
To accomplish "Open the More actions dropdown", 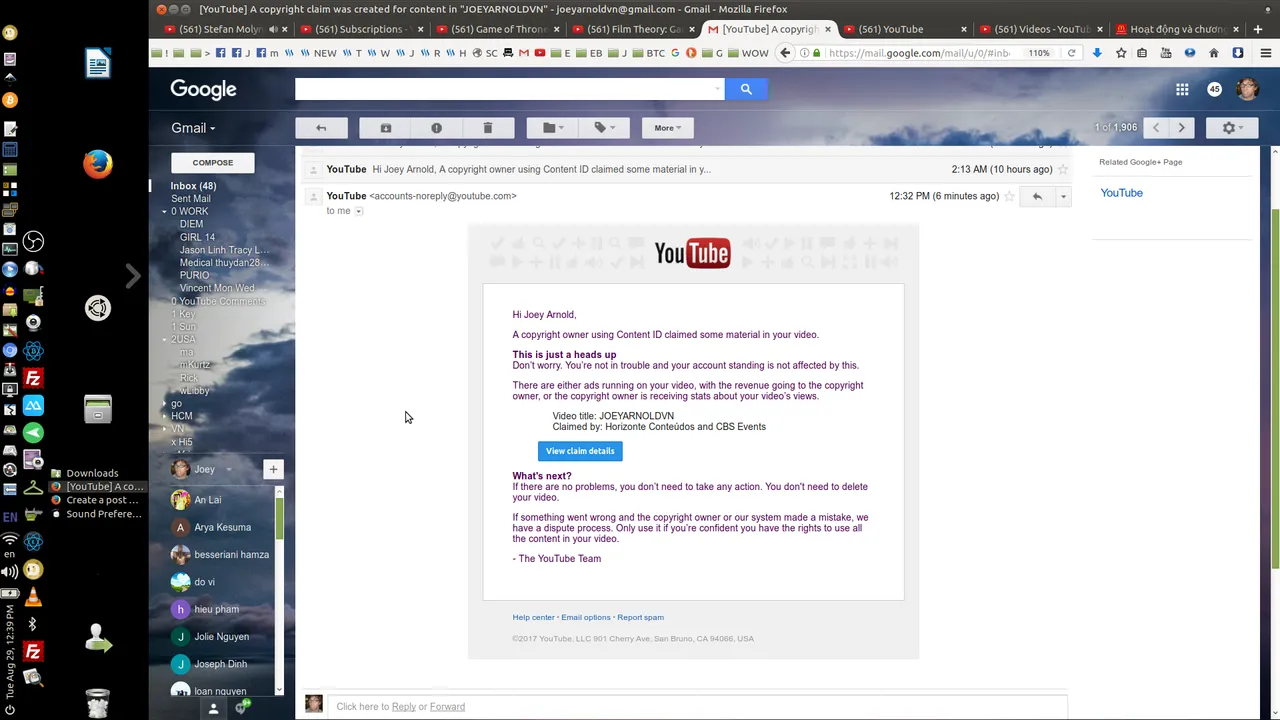I will pyautogui.click(x=667, y=128).
